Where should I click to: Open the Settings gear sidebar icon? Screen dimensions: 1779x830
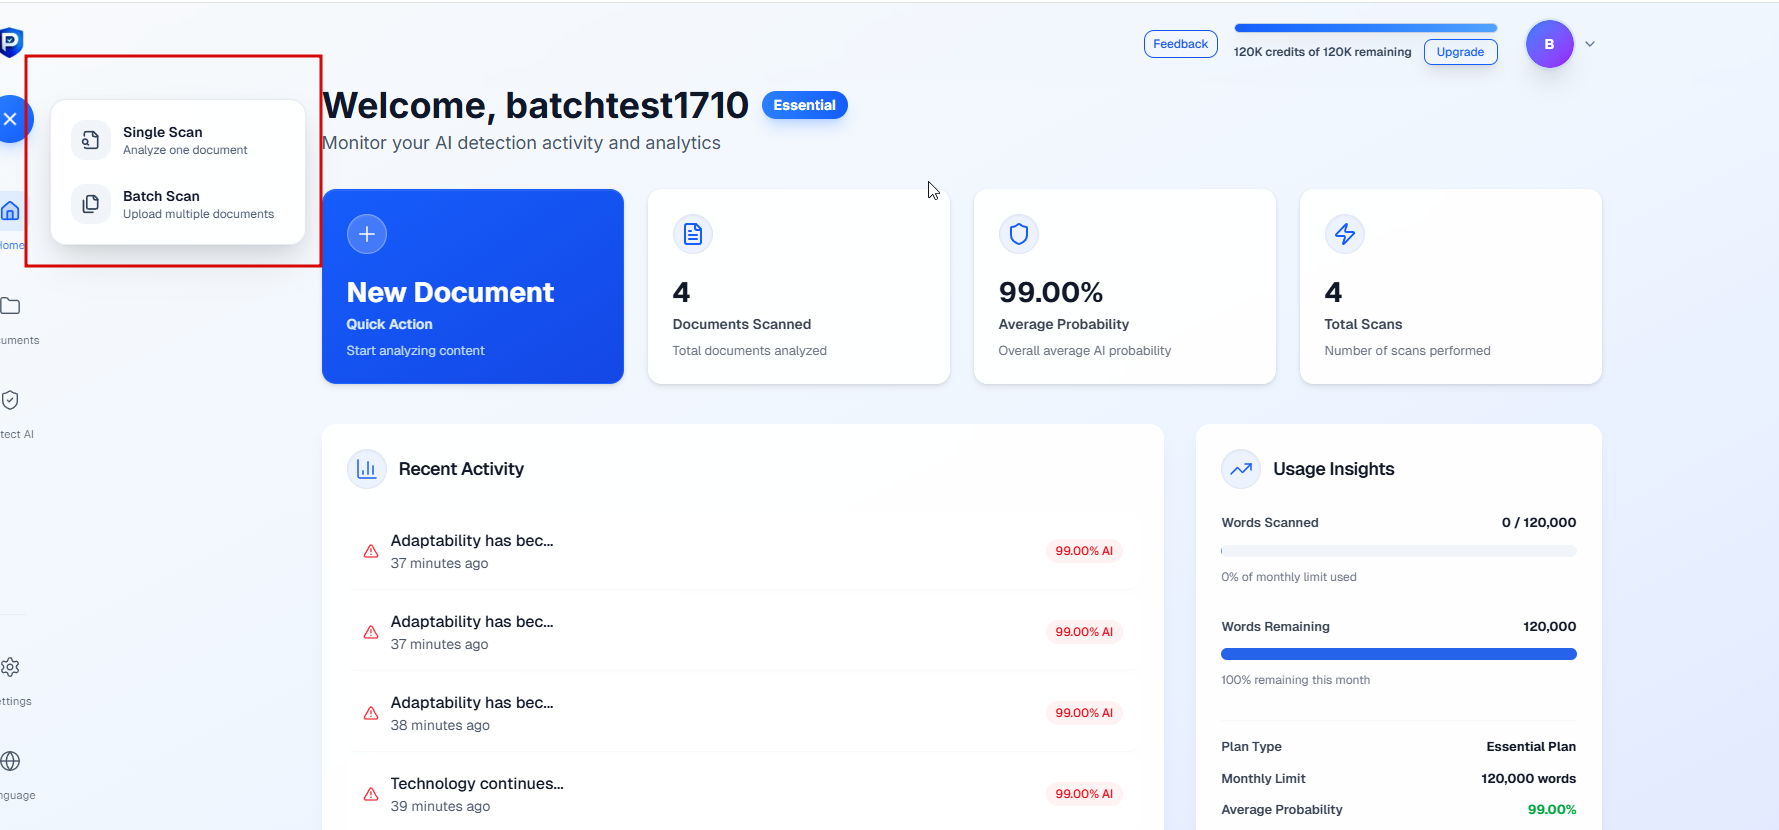[10, 667]
